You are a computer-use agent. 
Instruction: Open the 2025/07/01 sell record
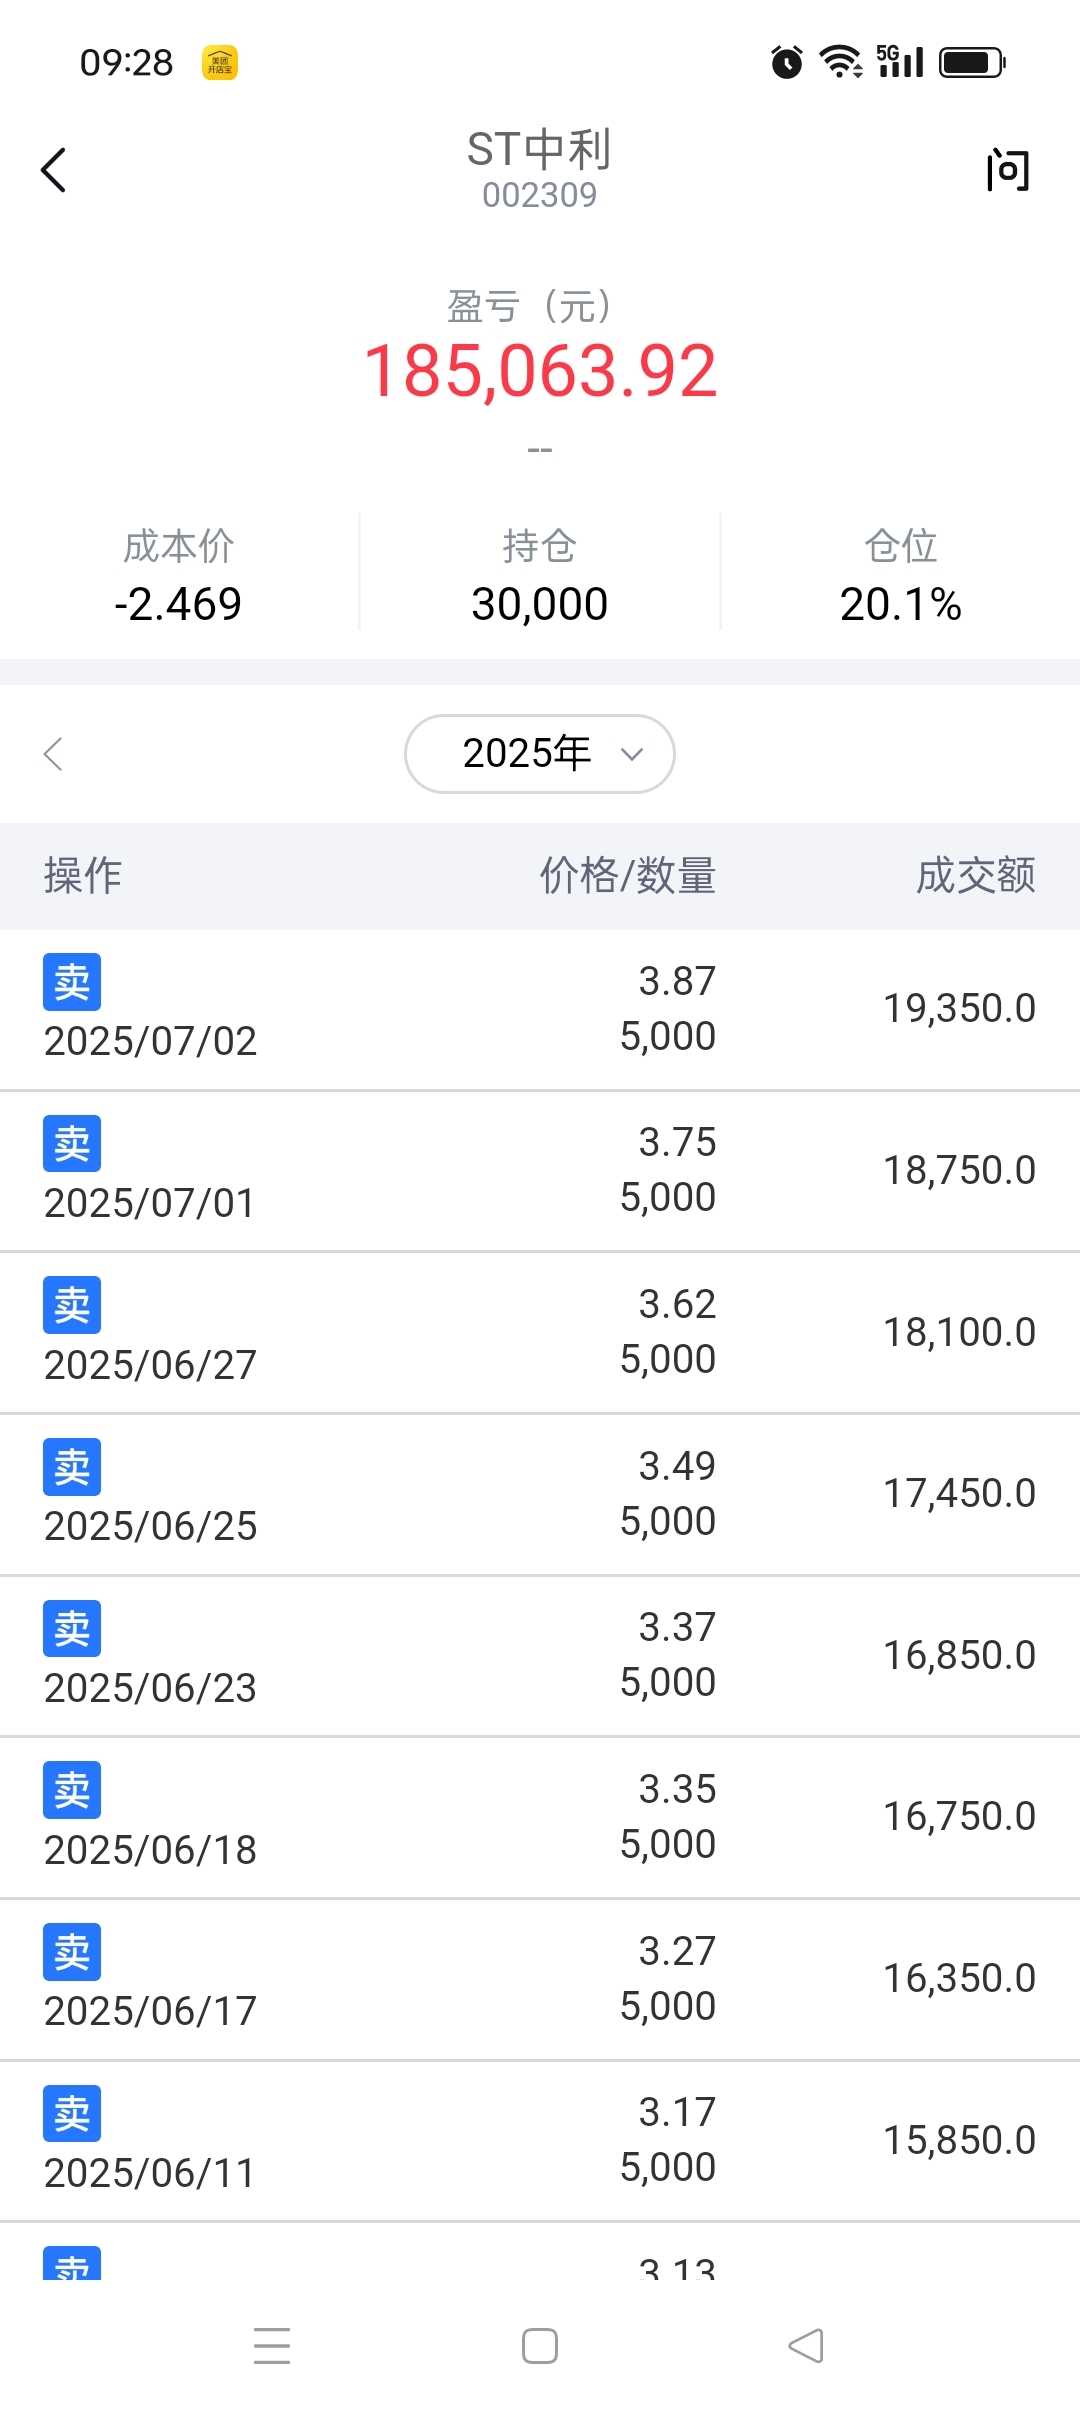pyautogui.click(x=540, y=1171)
